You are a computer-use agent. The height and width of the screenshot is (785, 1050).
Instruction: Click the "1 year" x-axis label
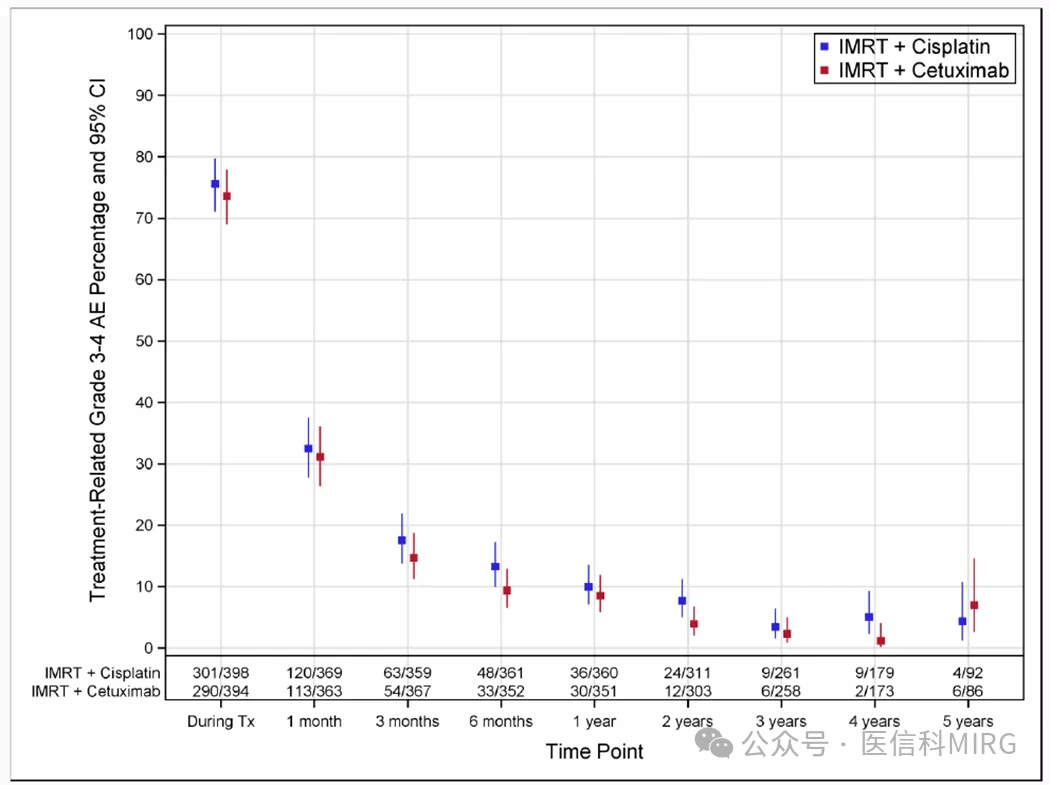click(594, 721)
